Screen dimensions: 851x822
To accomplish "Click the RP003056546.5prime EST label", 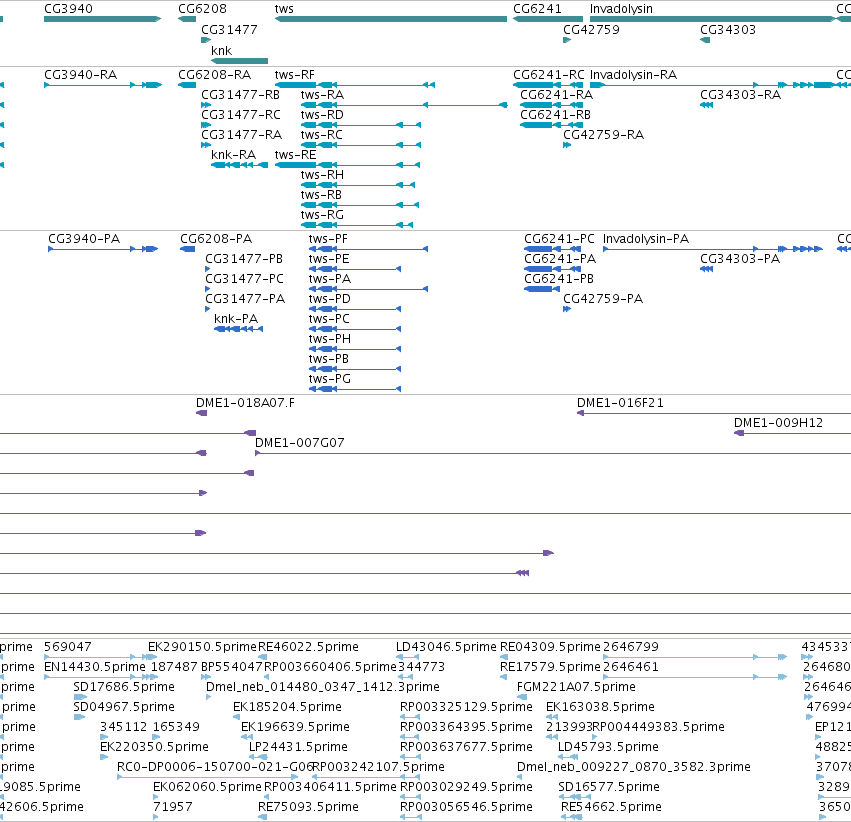I will pos(466,807).
